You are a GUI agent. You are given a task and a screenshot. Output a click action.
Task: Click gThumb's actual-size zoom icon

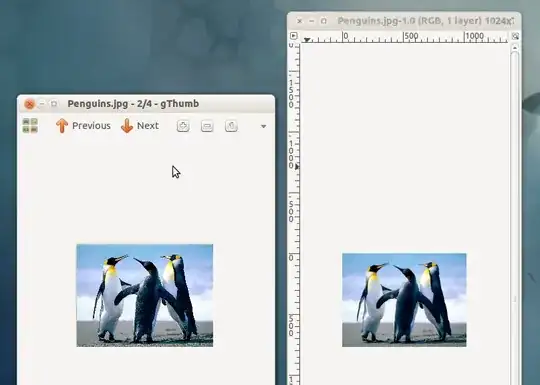coord(231,126)
